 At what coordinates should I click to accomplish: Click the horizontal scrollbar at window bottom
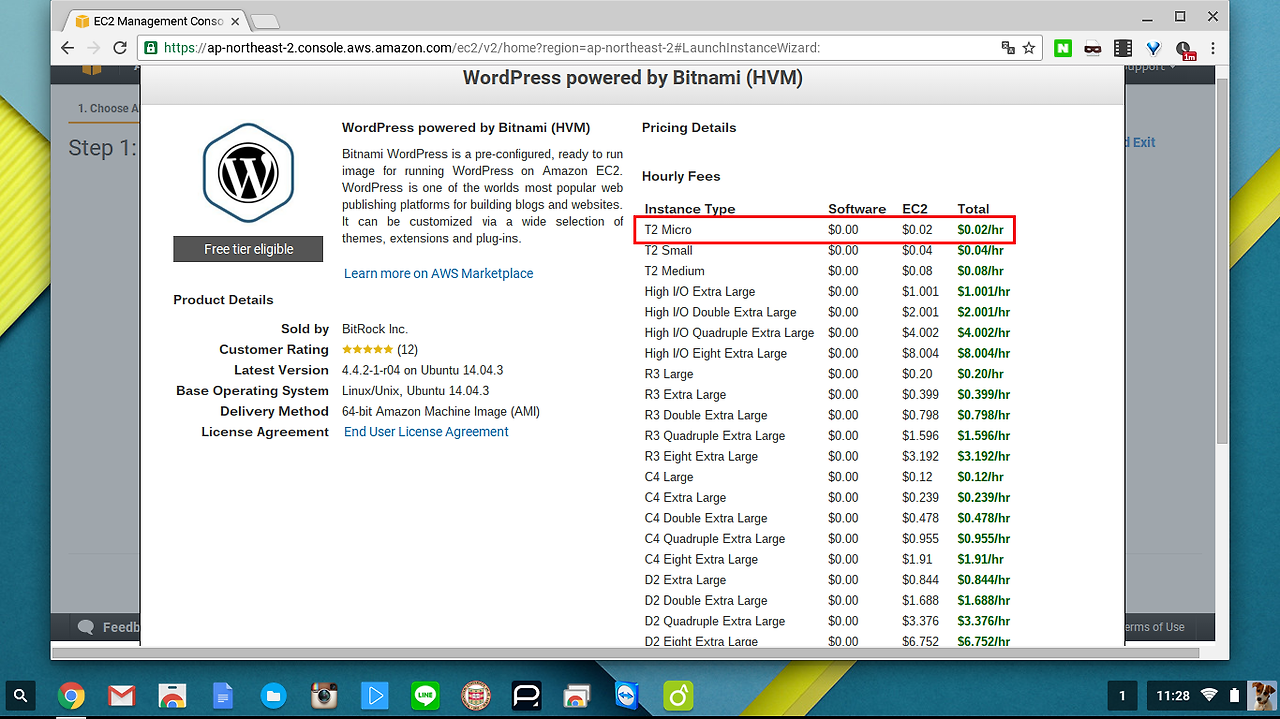[625, 653]
